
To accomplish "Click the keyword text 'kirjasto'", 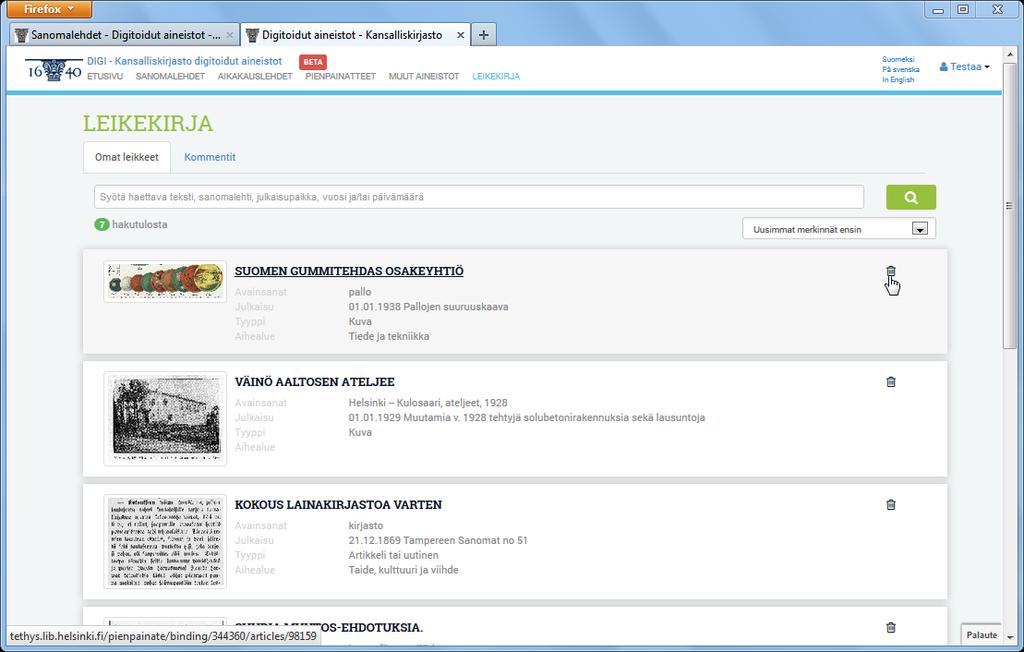I will [366, 526].
